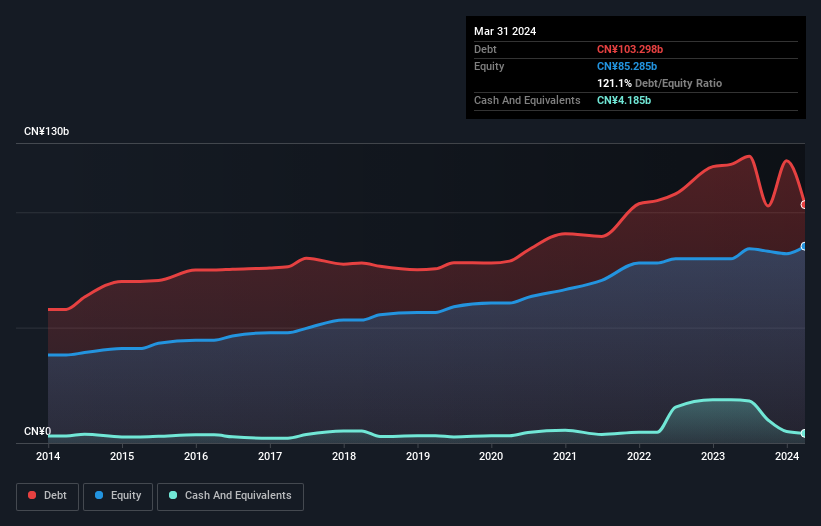Click the 2014 x-axis label
The image size is (821, 526).
click(x=48, y=456)
